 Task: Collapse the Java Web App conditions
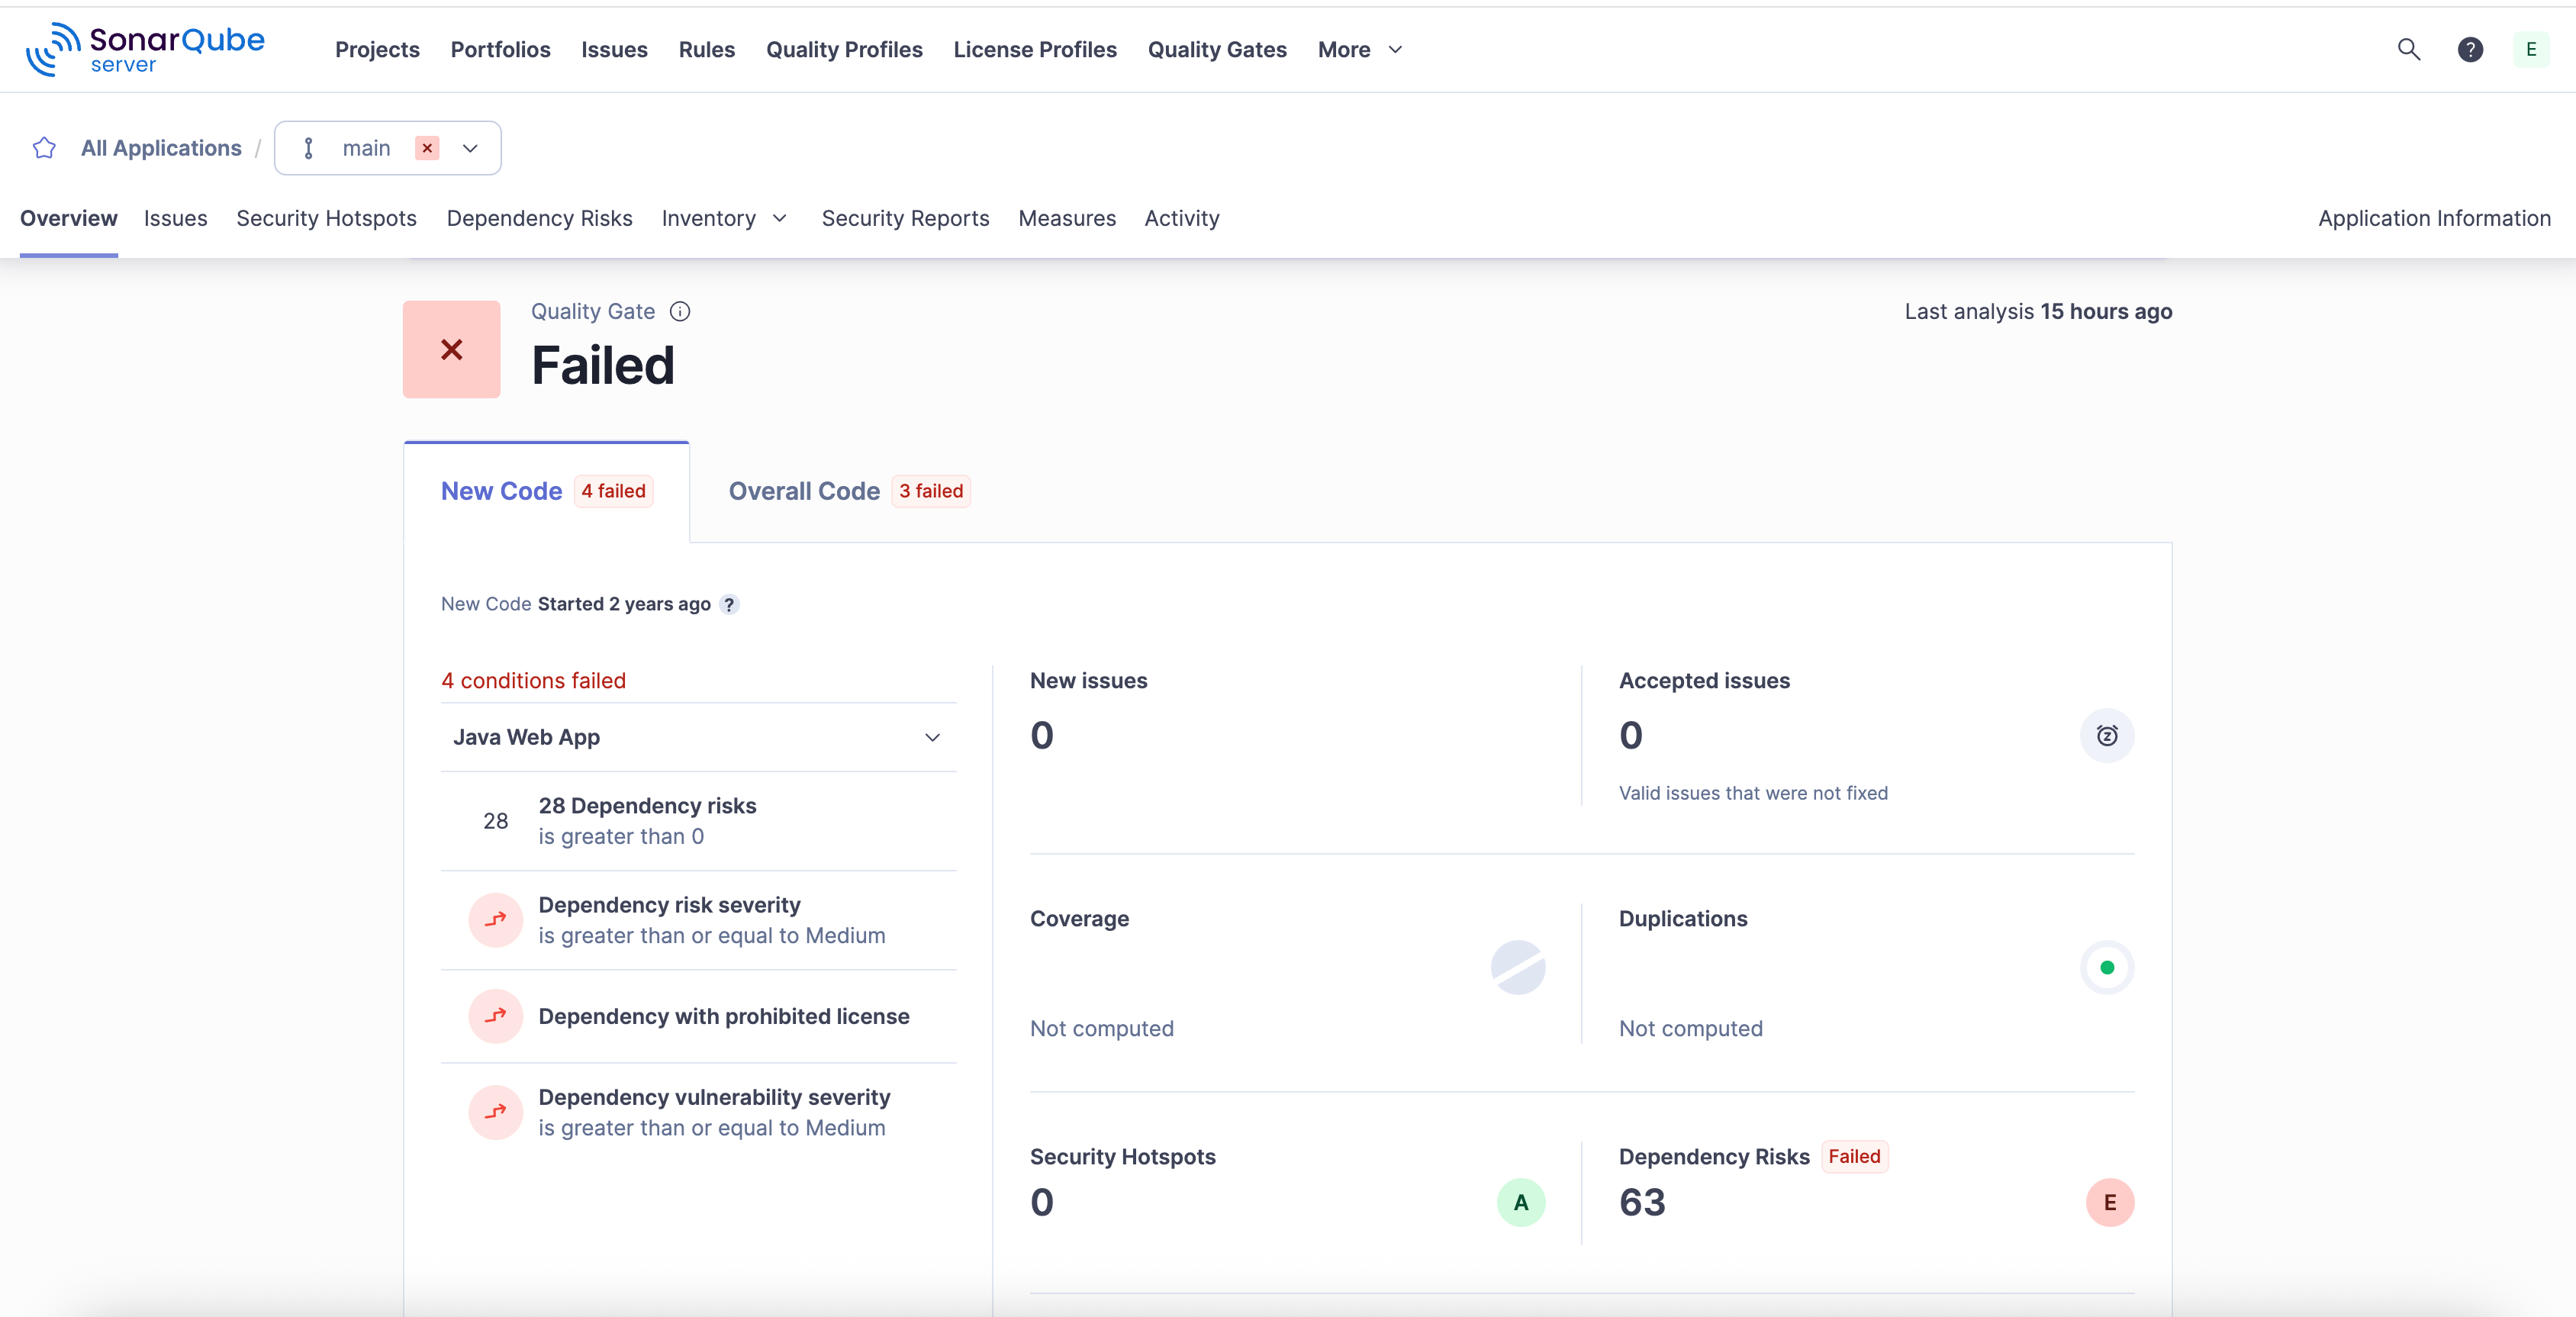(x=932, y=737)
